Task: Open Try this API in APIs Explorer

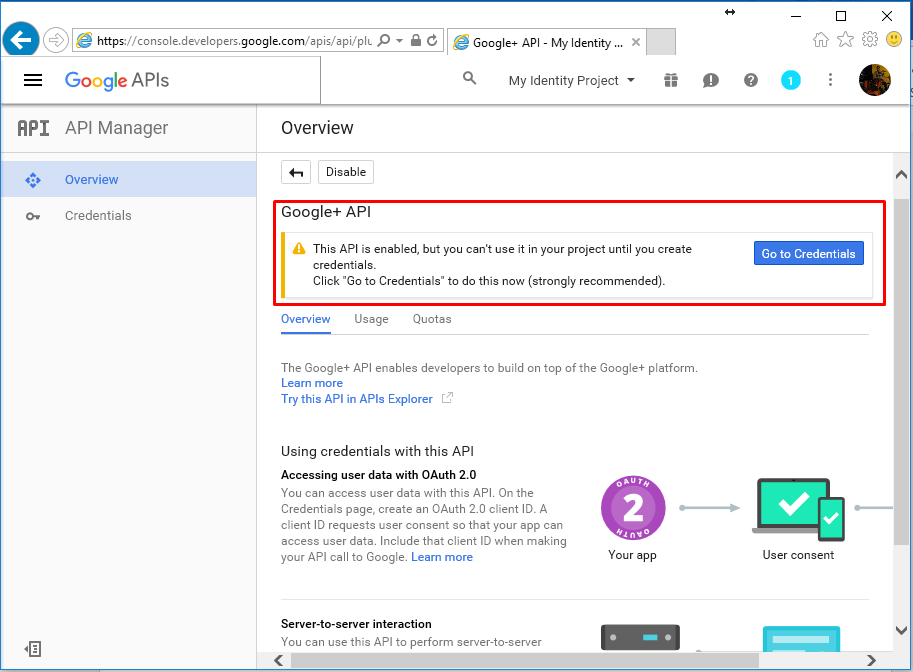Action: [357, 399]
